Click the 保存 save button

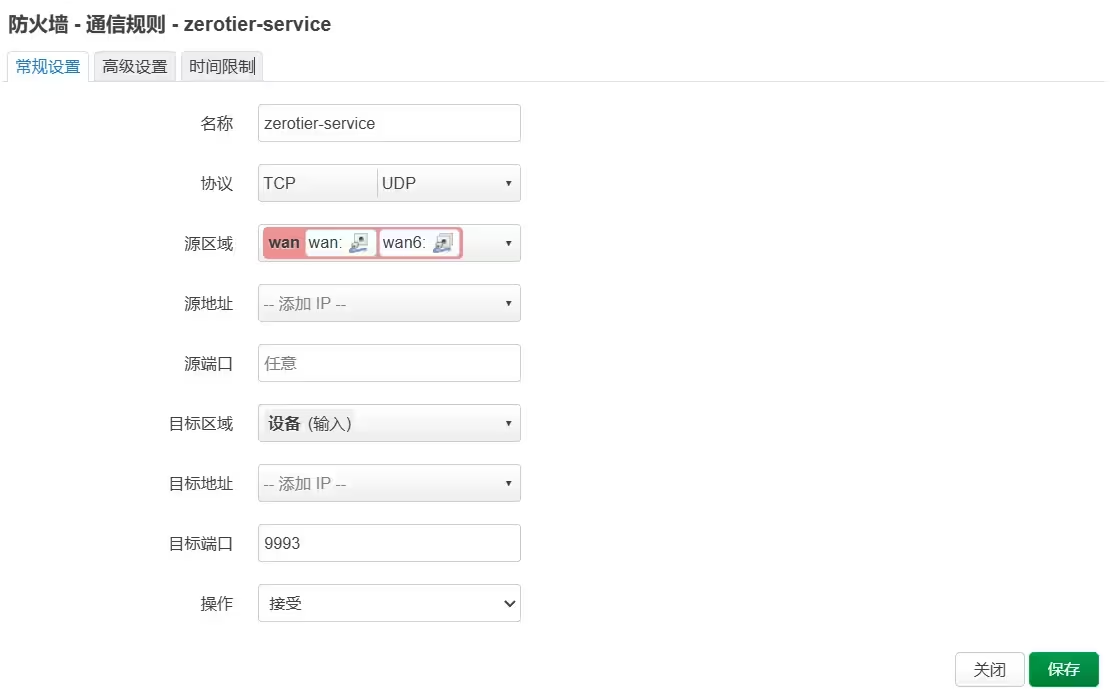[x=1064, y=670]
